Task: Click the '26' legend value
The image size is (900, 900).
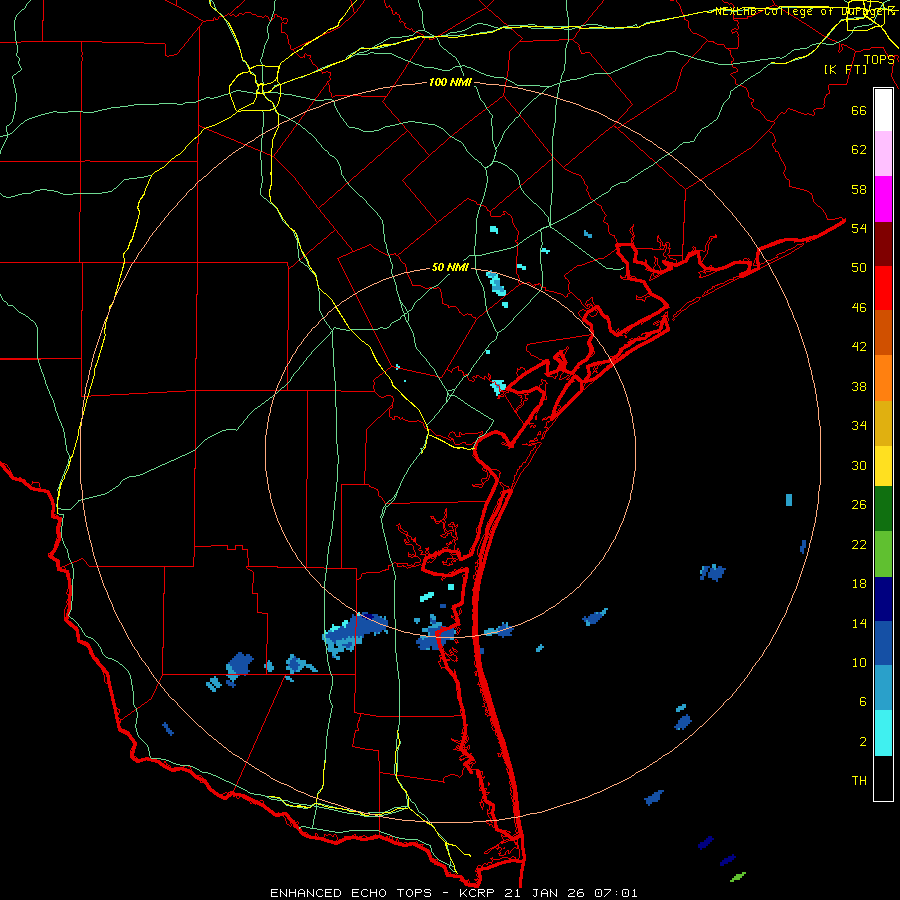Action: (859, 505)
